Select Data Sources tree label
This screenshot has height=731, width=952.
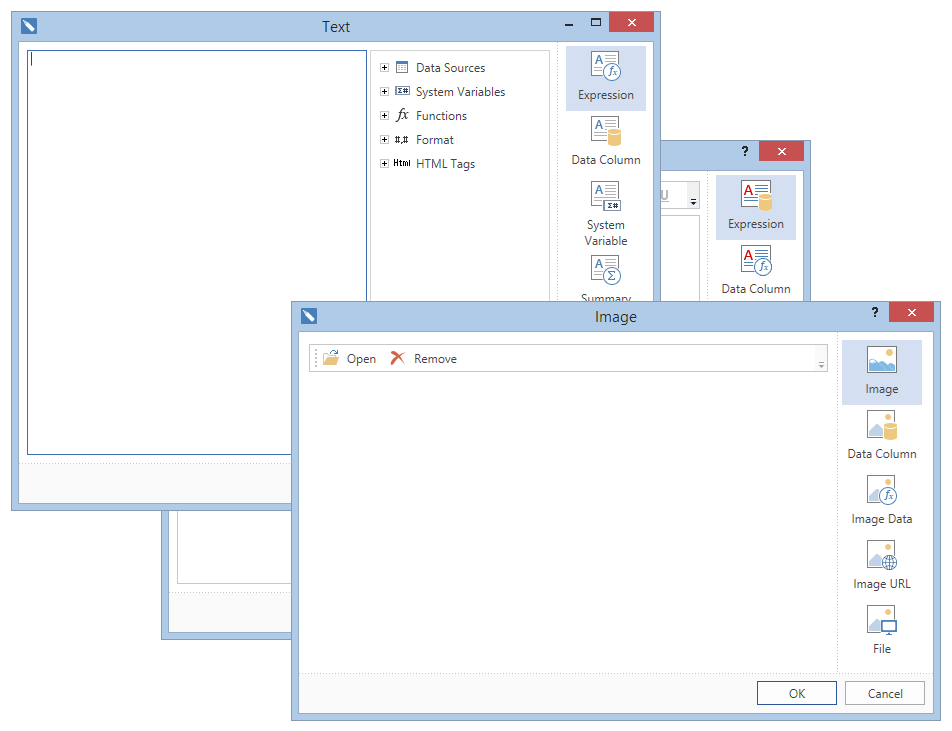pos(450,68)
